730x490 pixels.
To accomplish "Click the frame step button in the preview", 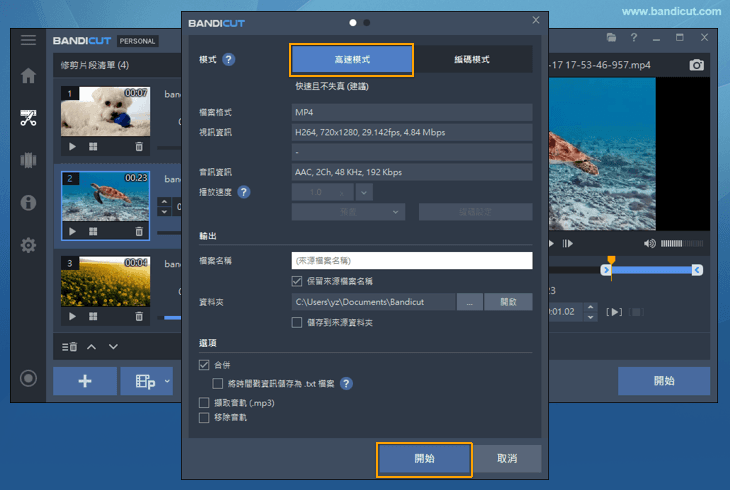I will (x=568, y=244).
